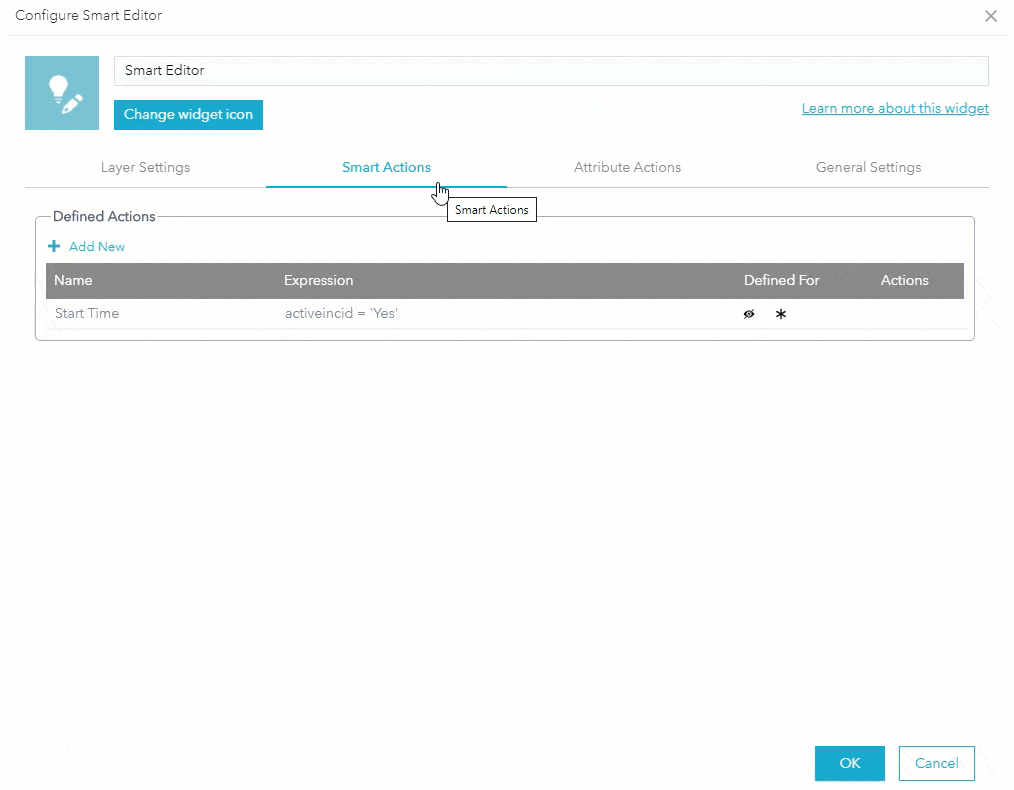
Task: Click the asterisk required-field icon for Start Time
Action: (x=781, y=314)
